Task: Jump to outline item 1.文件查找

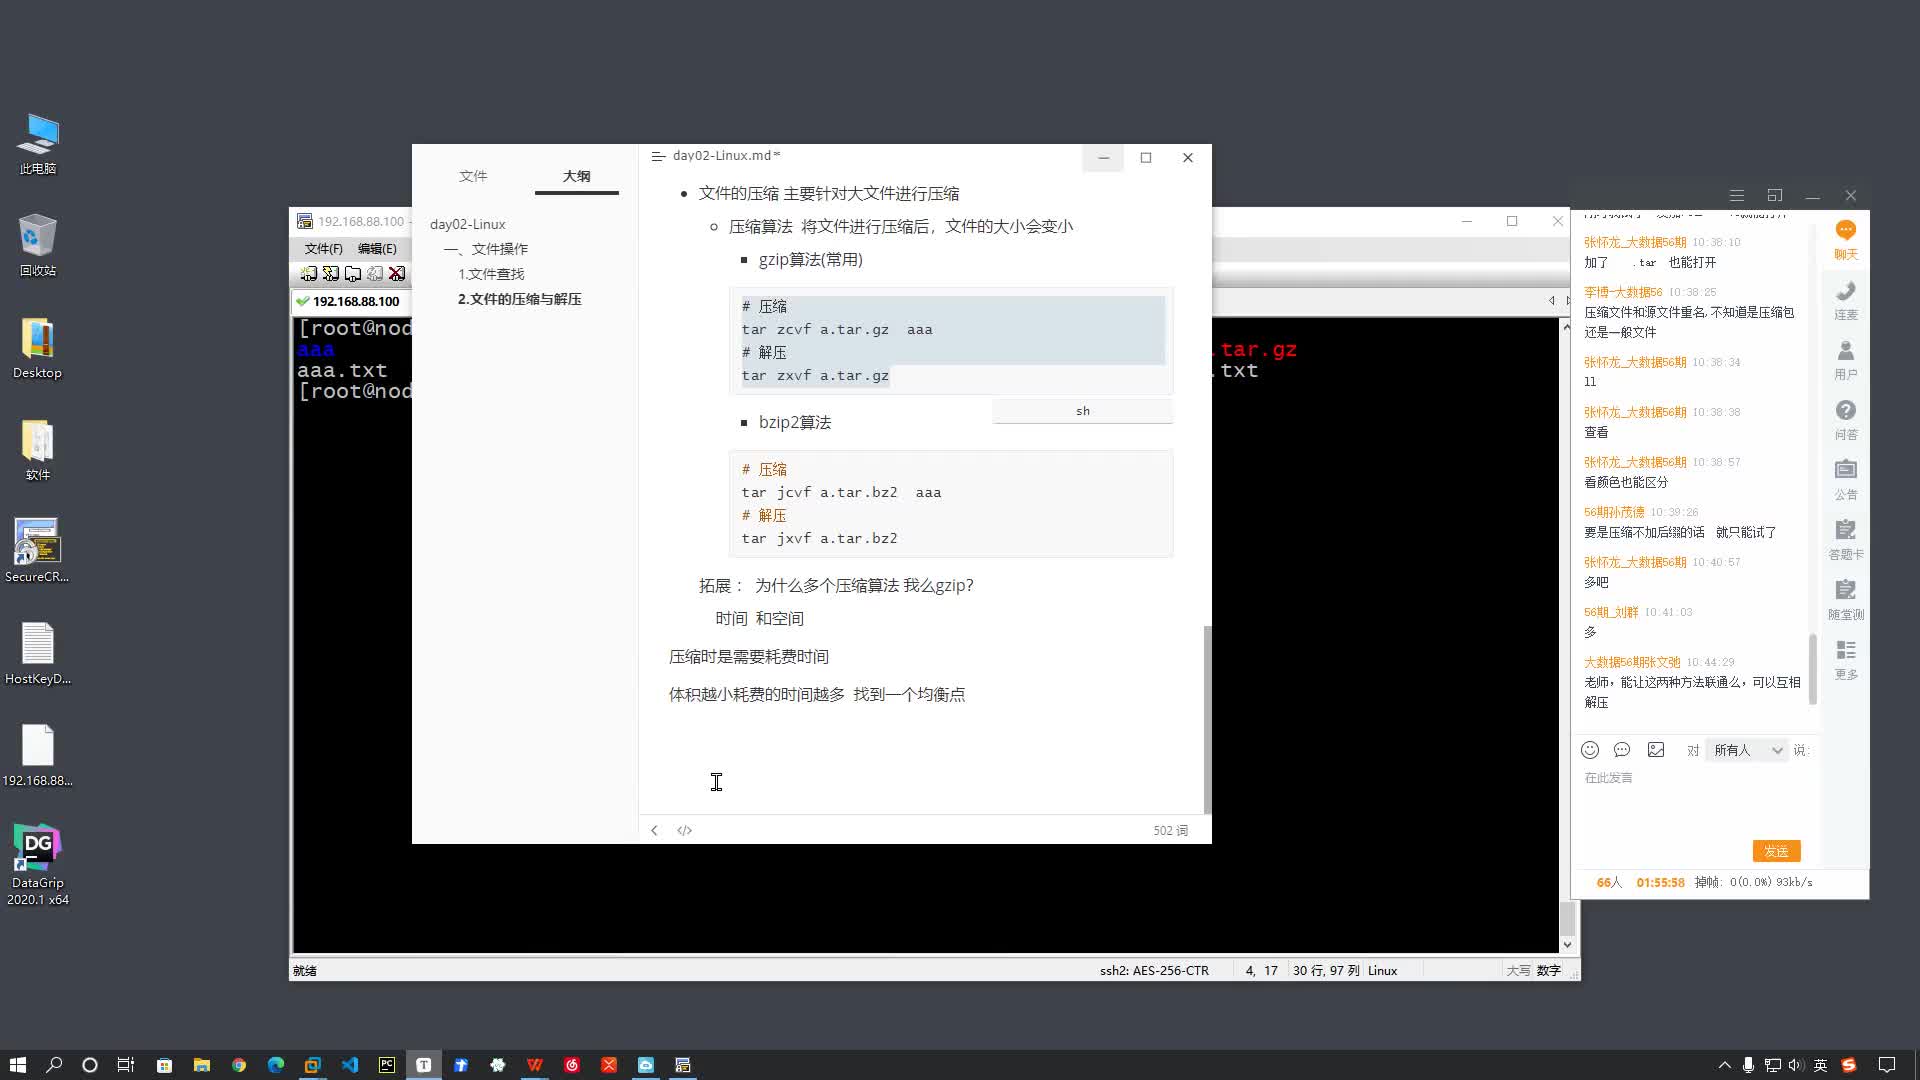Action: 491,274
